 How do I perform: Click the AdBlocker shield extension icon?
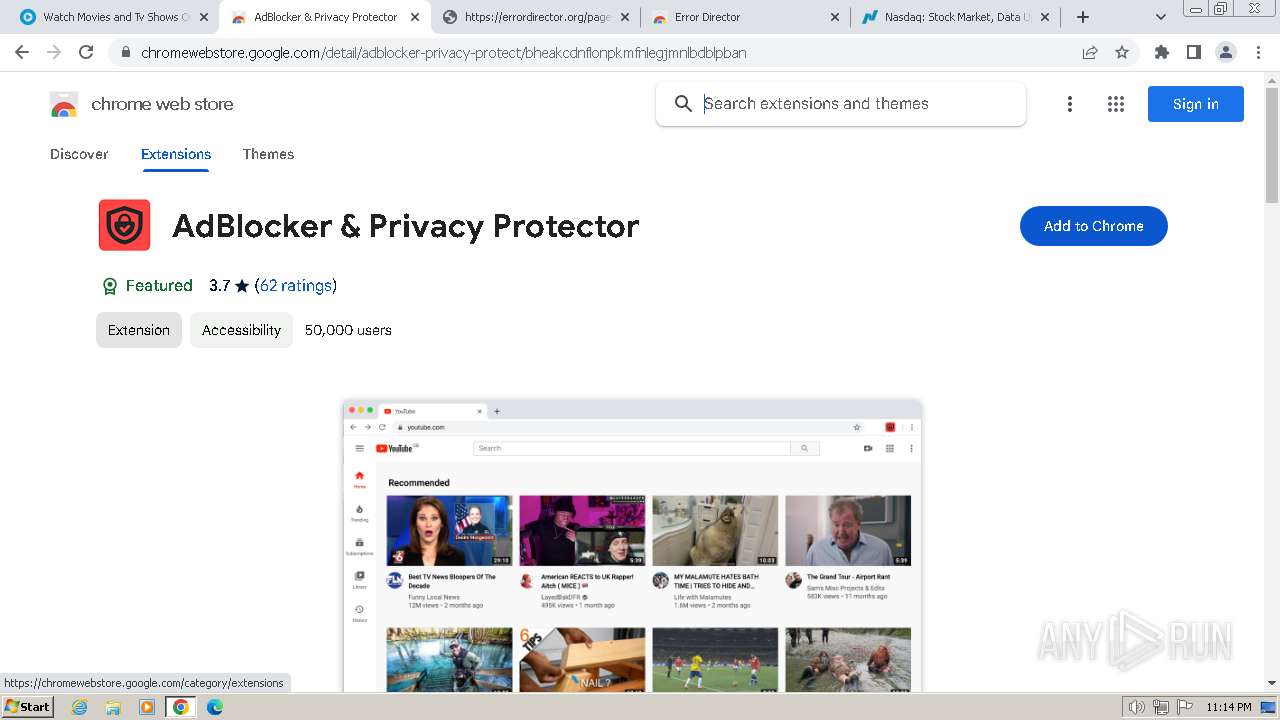click(124, 225)
